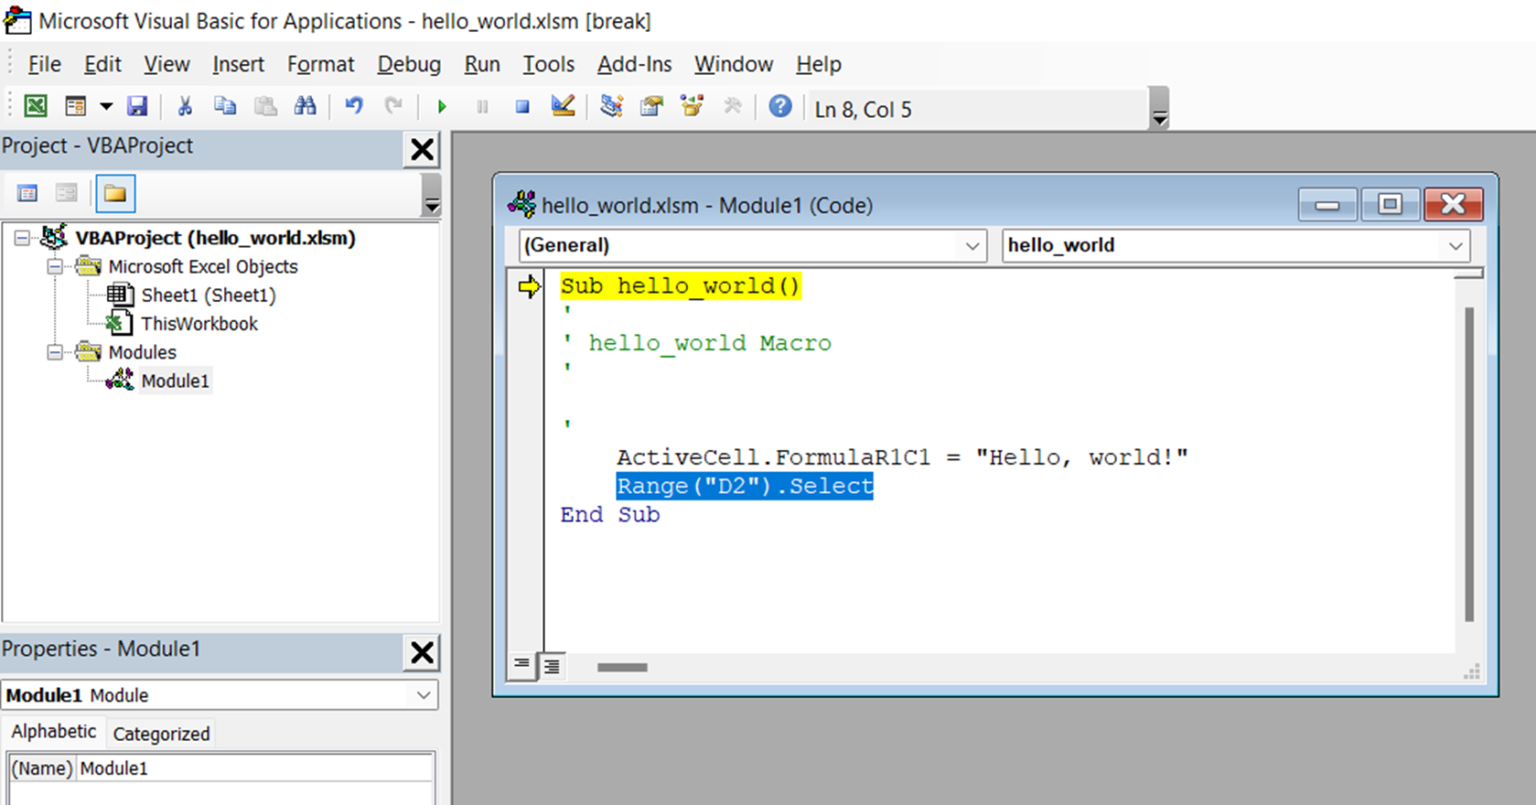1536x805 pixels.
Task: Click the code window horizontal scrollbar thumb
Action: point(622,667)
